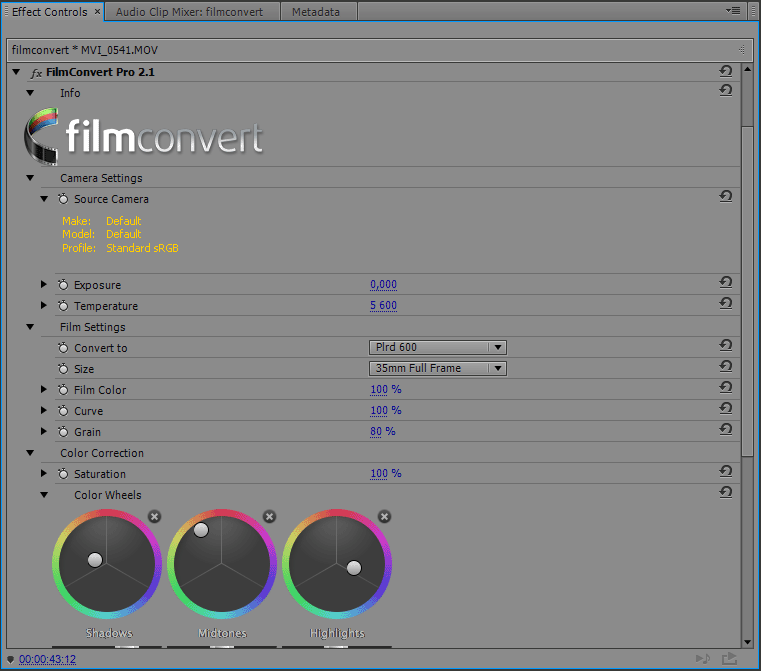
Task: Click the timecode 00:00:43:12
Action: [48, 659]
